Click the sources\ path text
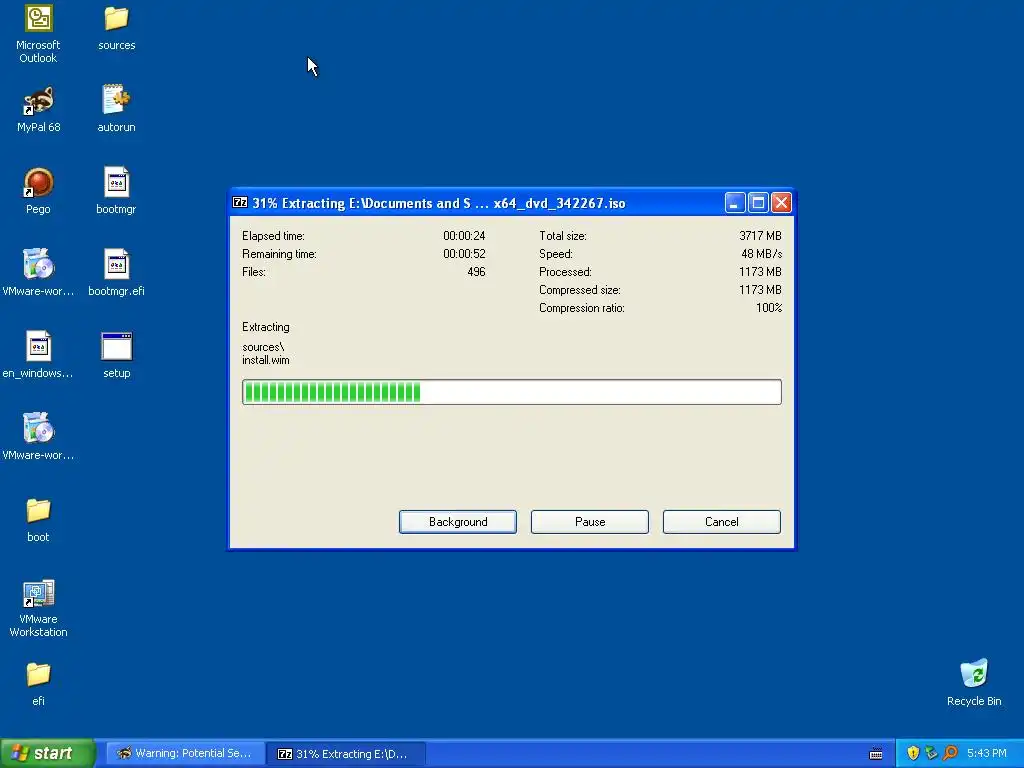Image resolution: width=1024 pixels, height=768 pixels. point(263,347)
